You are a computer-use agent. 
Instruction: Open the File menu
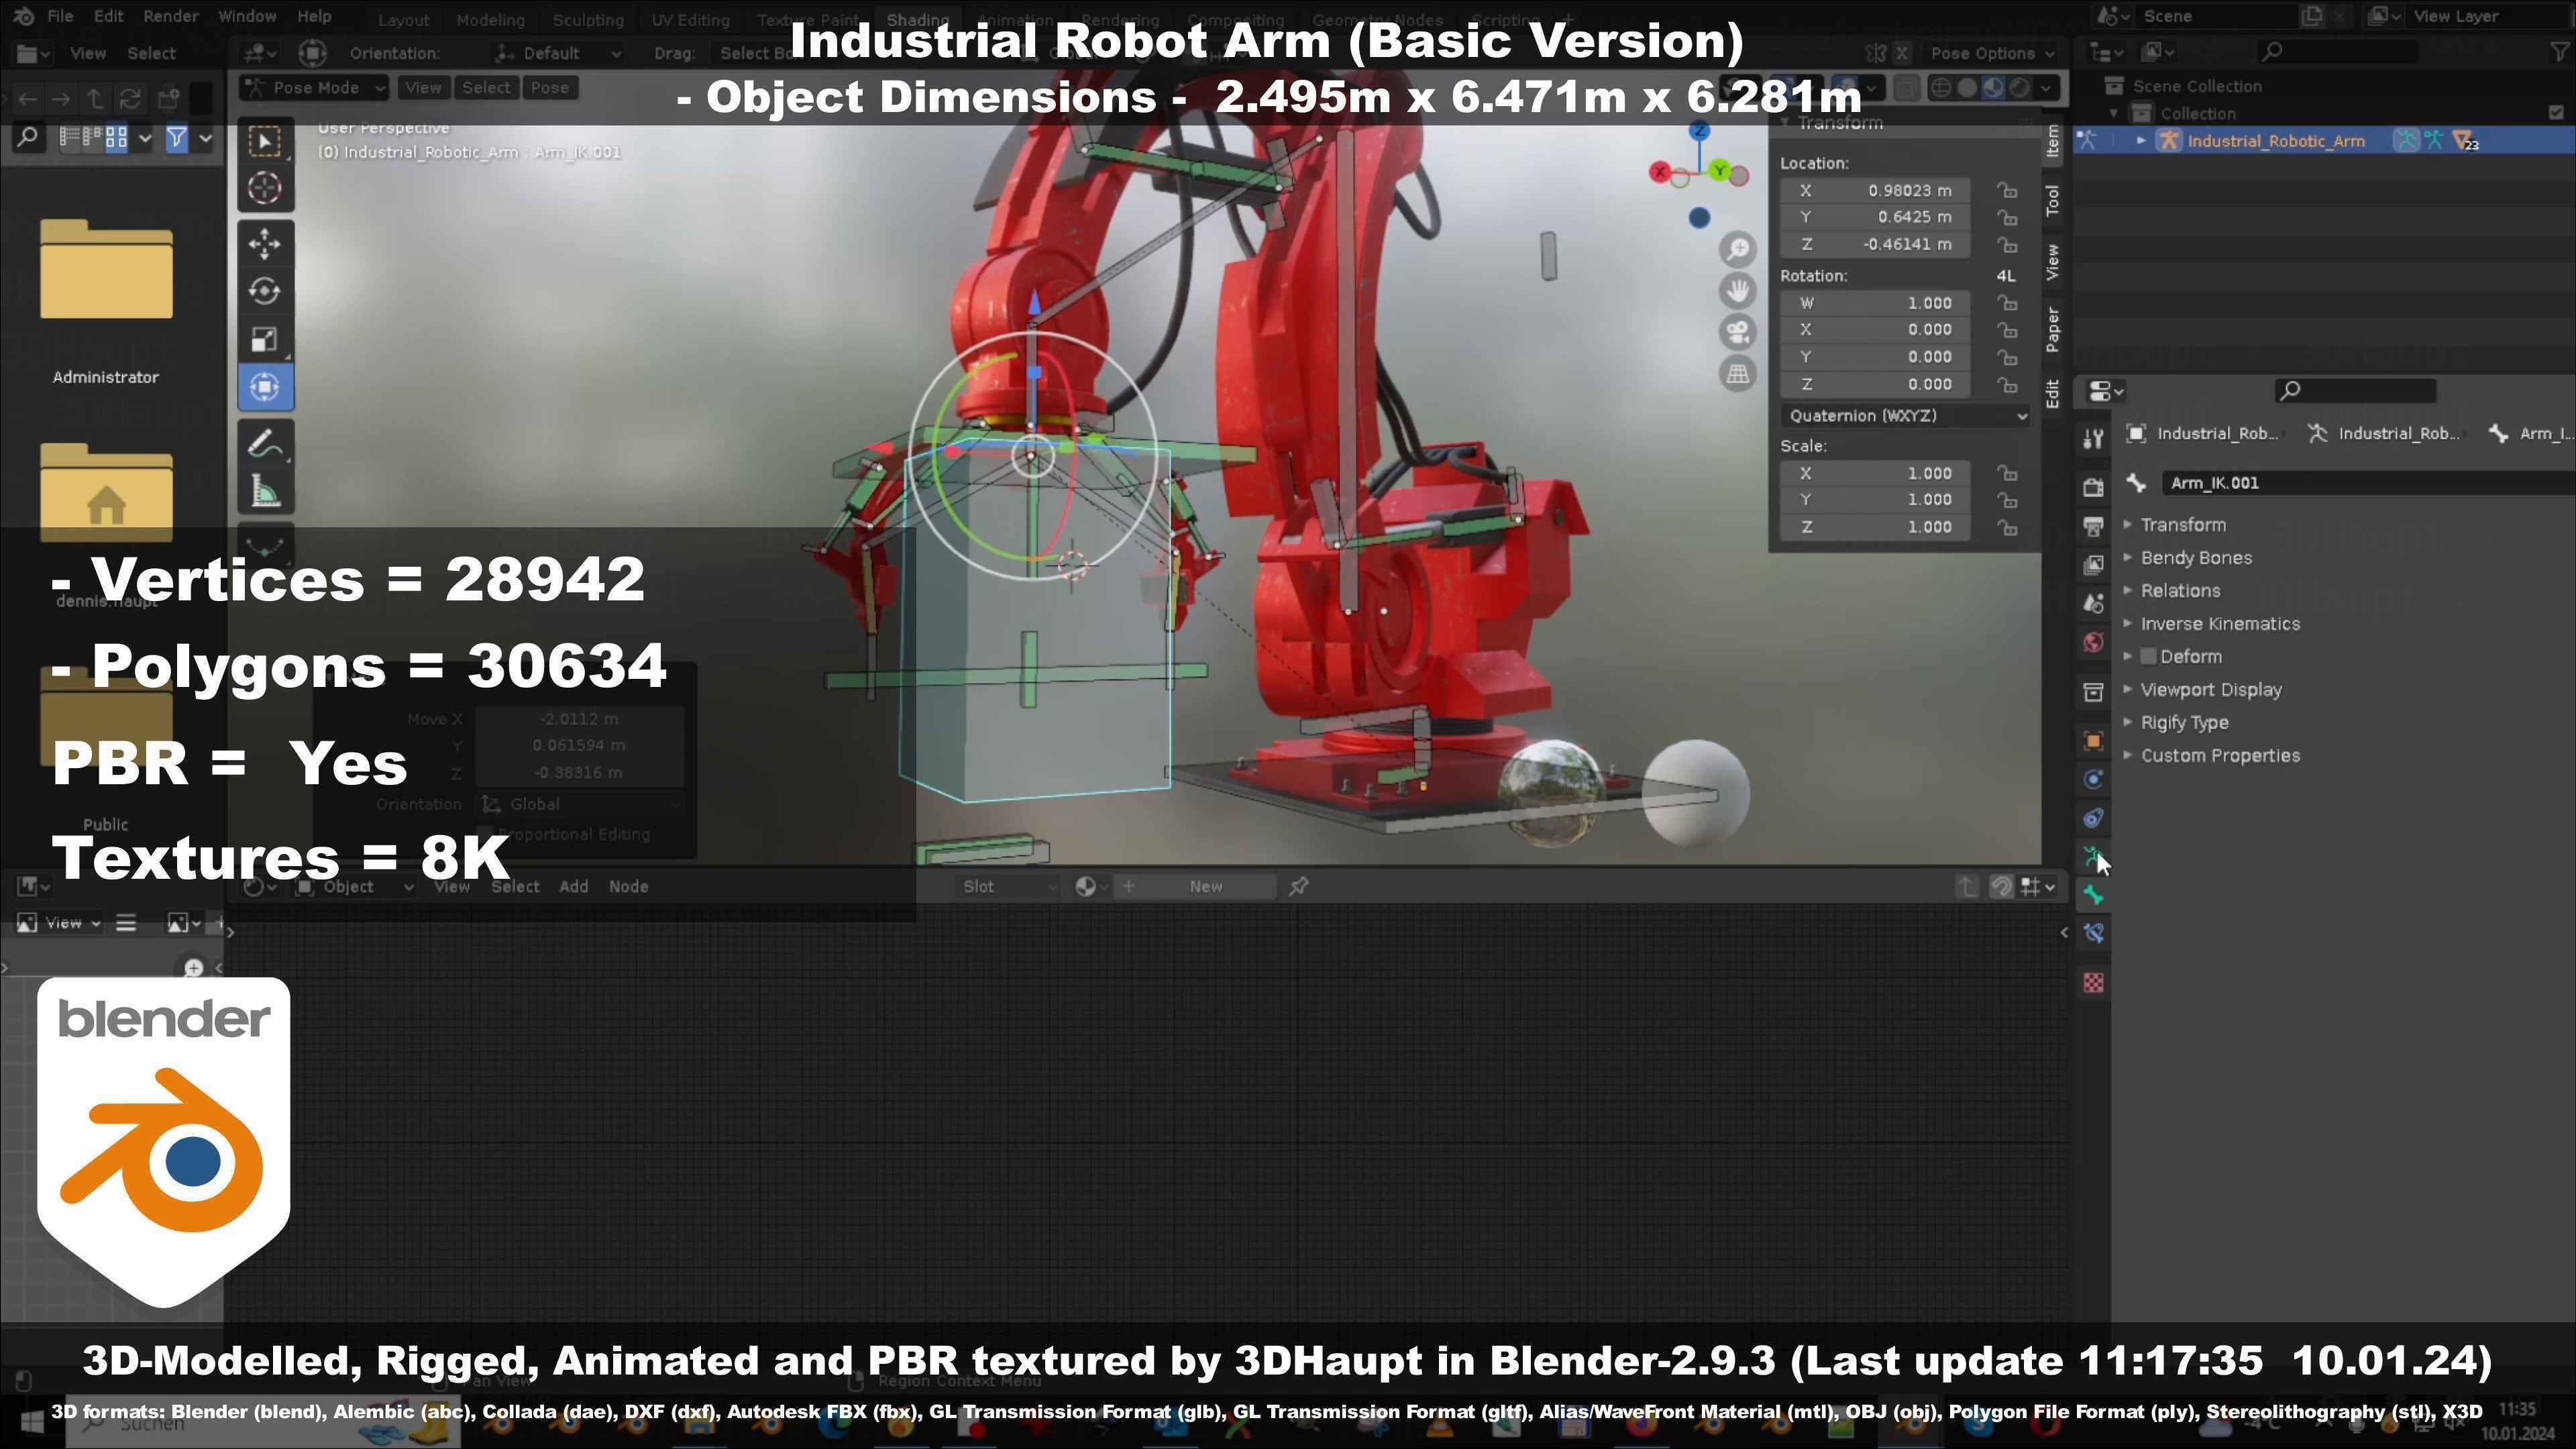pyautogui.click(x=60, y=16)
